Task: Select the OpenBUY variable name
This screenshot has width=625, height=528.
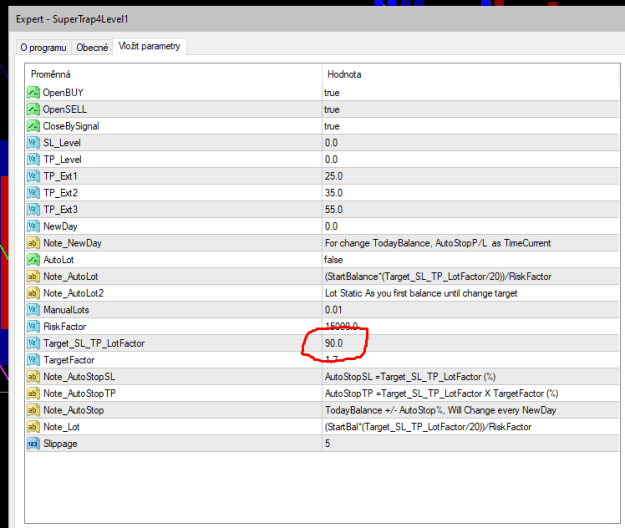Action: pyautogui.click(x=63, y=93)
